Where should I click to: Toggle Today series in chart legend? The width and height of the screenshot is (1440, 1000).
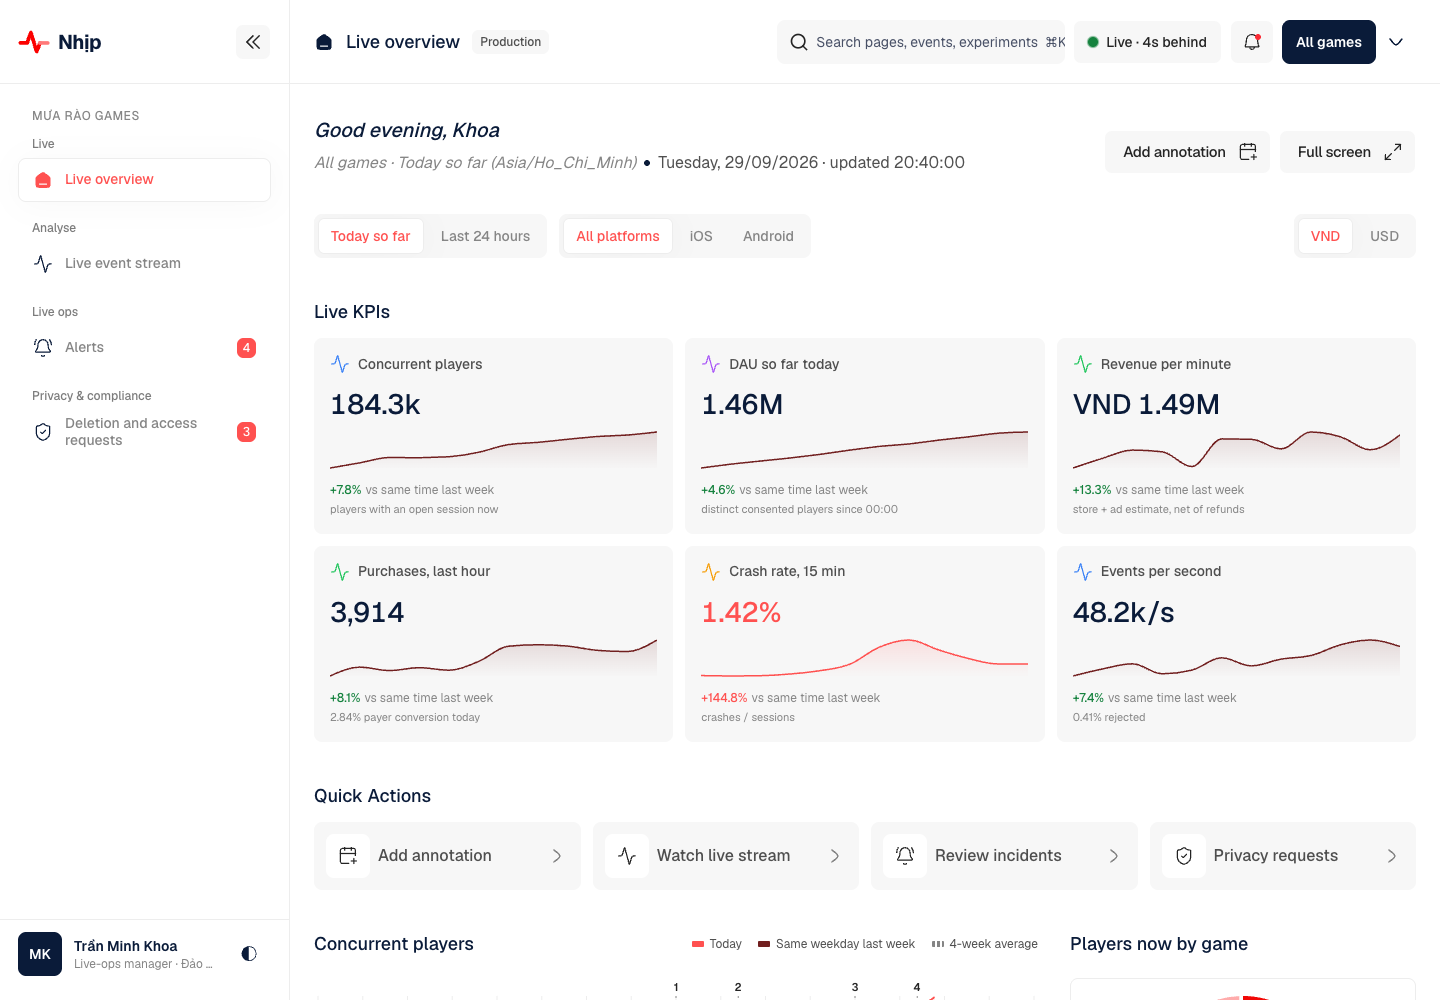point(717,944)
